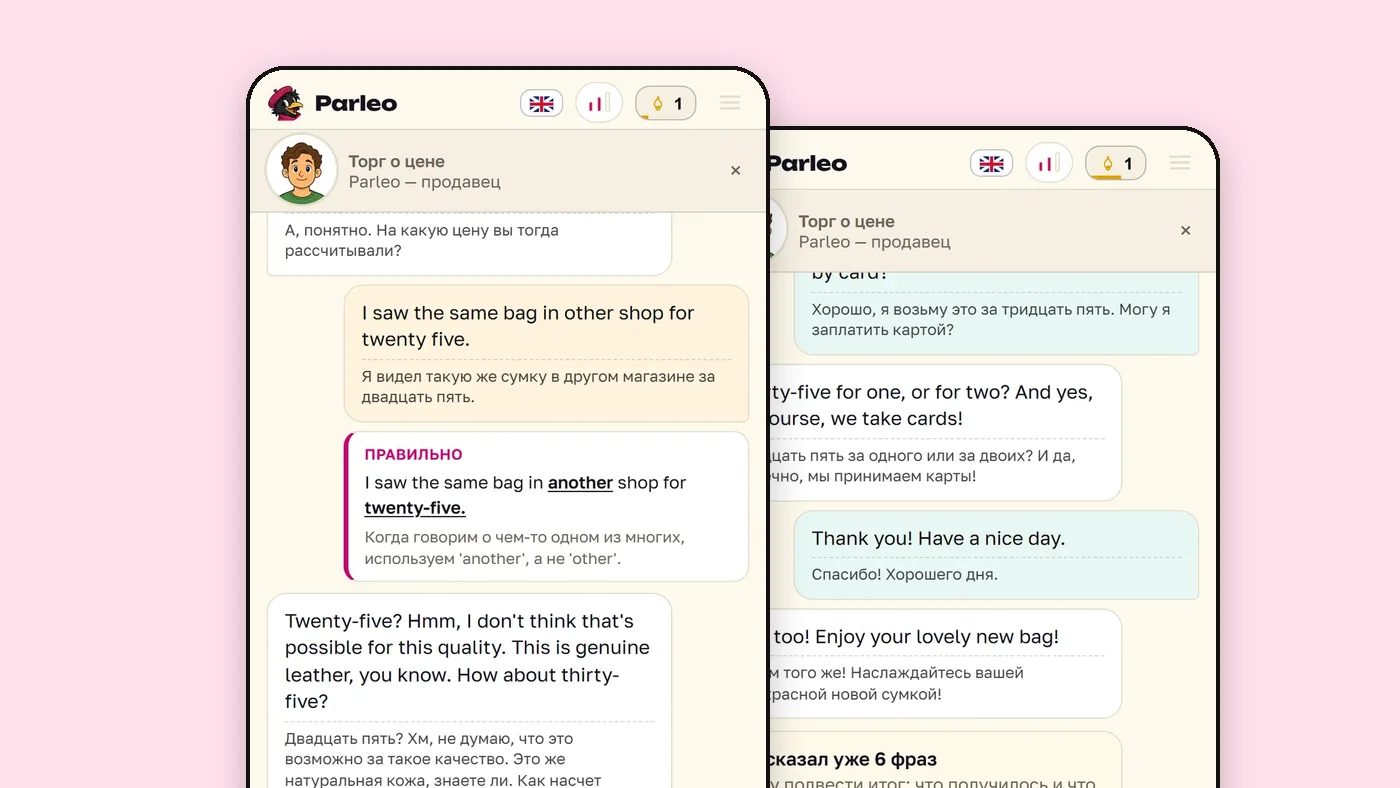1400x788 pixels.
Task: Click the 'Торг о цене' title on left phone
Action: click(397, 162)
